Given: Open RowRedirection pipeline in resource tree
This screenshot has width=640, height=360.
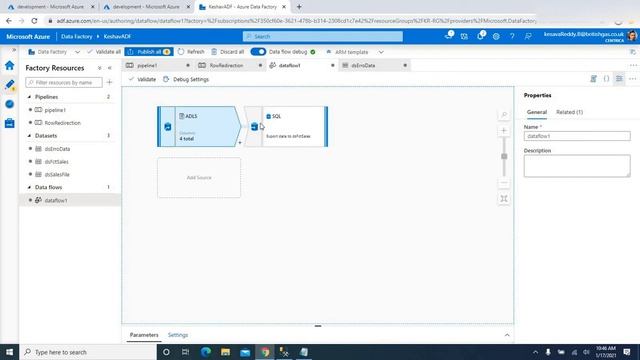Looking at the screenshot, I should tap(62, 123).
